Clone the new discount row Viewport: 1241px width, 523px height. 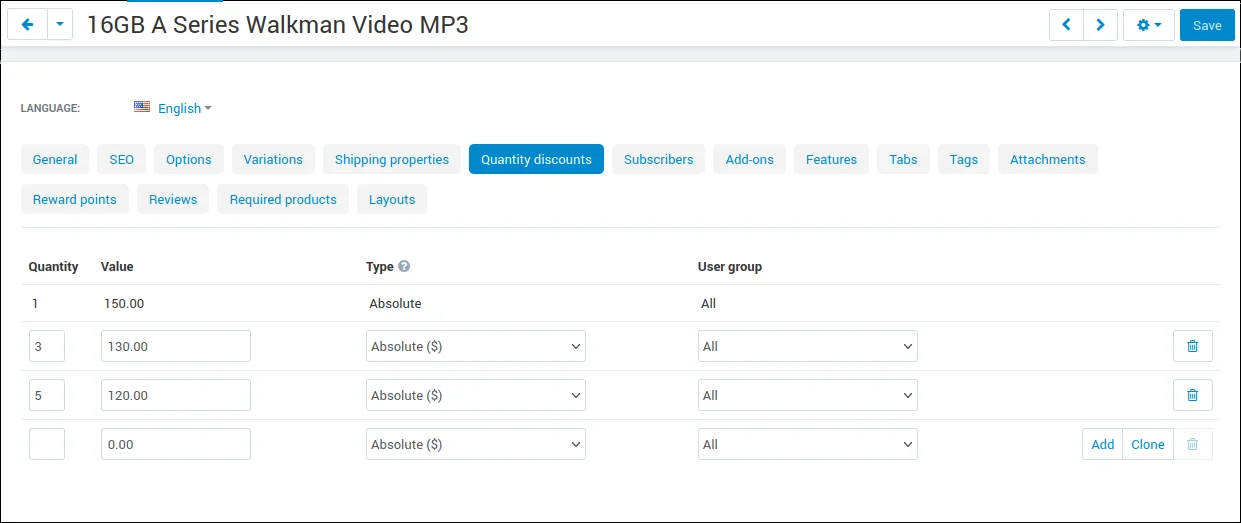(x=1148, y=444)
